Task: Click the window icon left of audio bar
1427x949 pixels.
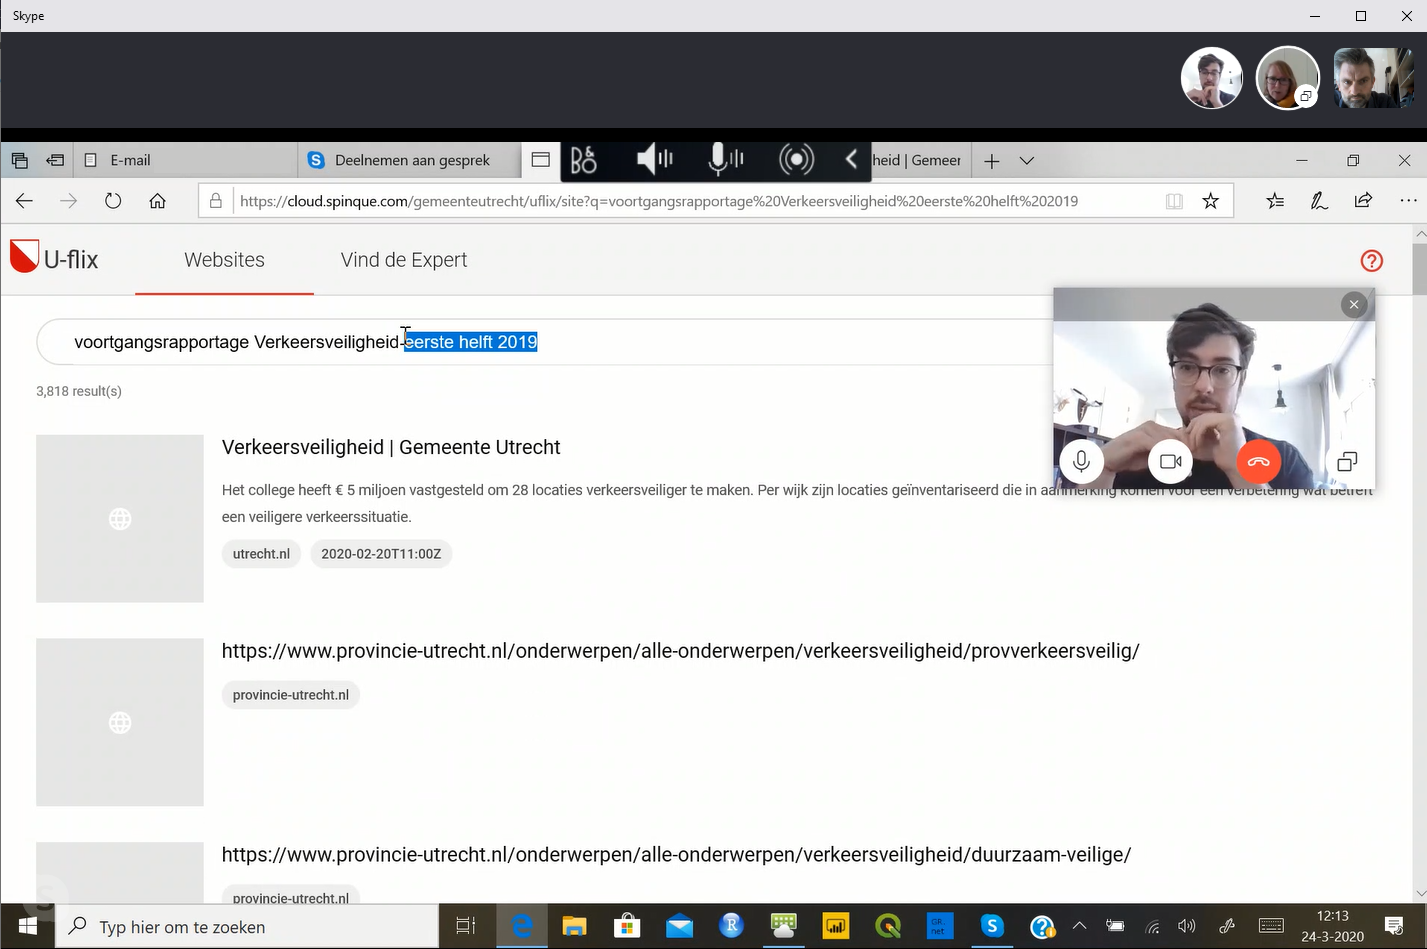Action: (x=541, y=160)
